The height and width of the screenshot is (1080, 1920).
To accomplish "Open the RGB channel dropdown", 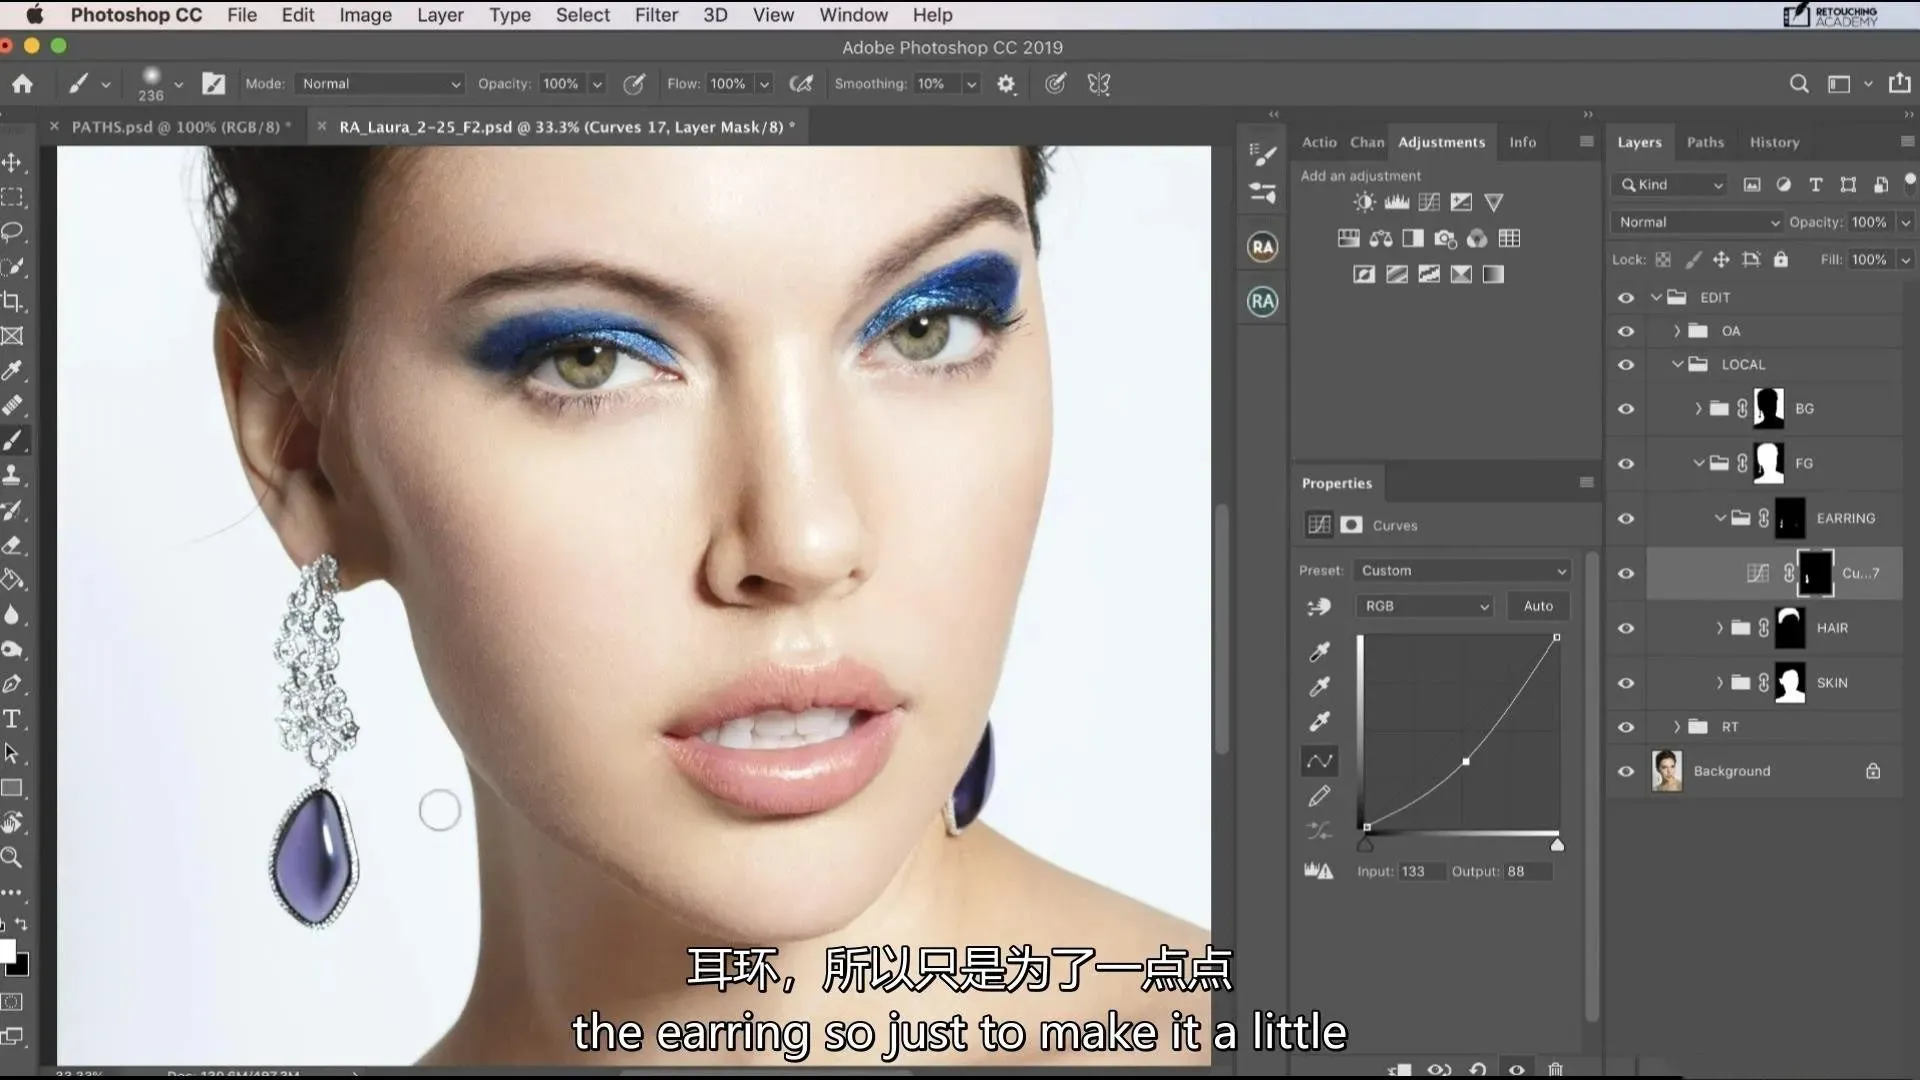I will (1426, 606).
